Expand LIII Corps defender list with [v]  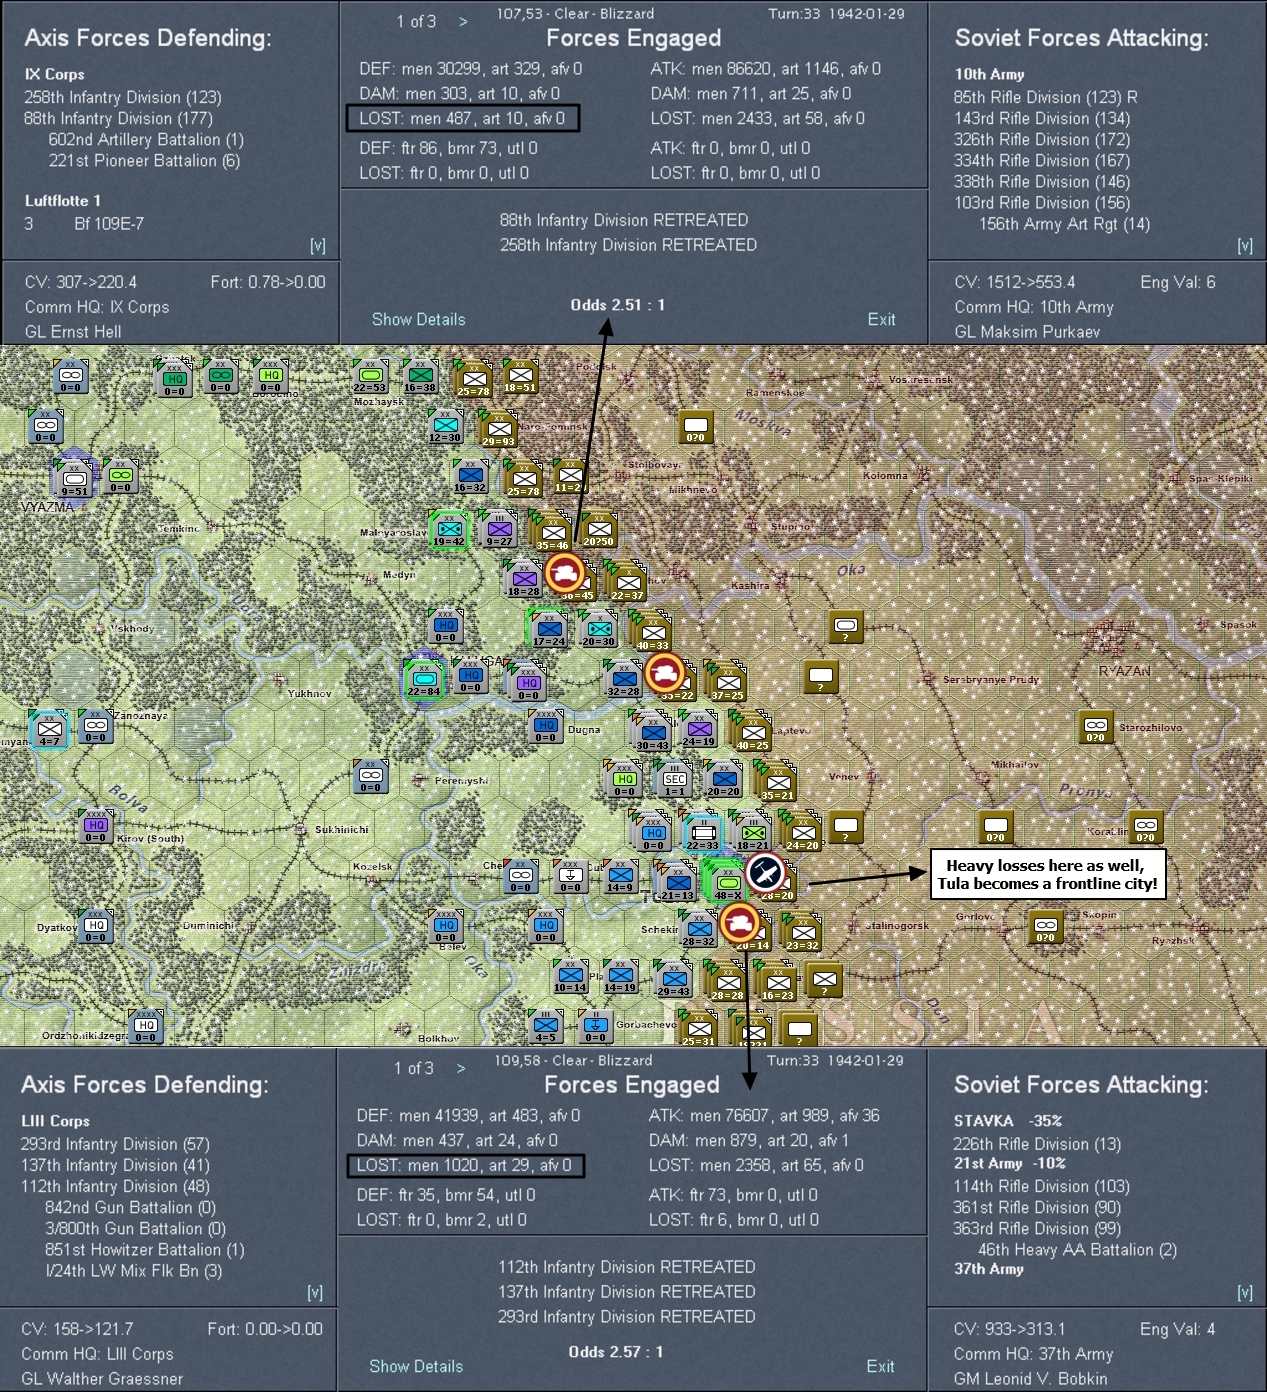(x=315, y=1292)
